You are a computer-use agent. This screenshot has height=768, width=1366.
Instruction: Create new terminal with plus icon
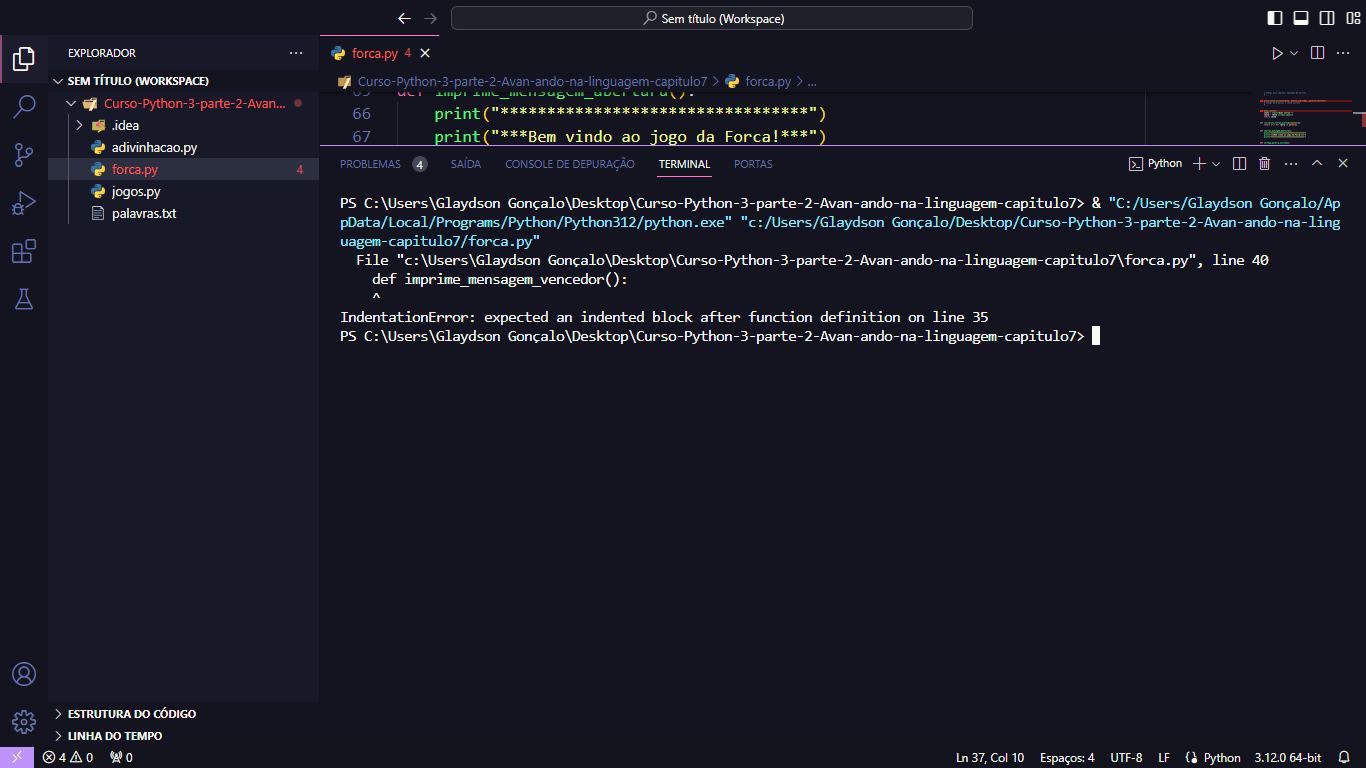(1200, 163)
